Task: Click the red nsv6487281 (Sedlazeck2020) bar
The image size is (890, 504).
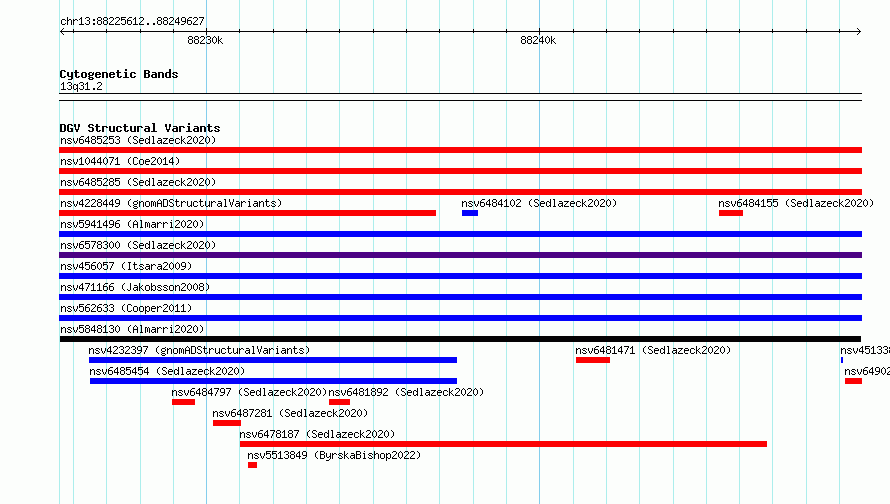Action: tap(227, 423)
